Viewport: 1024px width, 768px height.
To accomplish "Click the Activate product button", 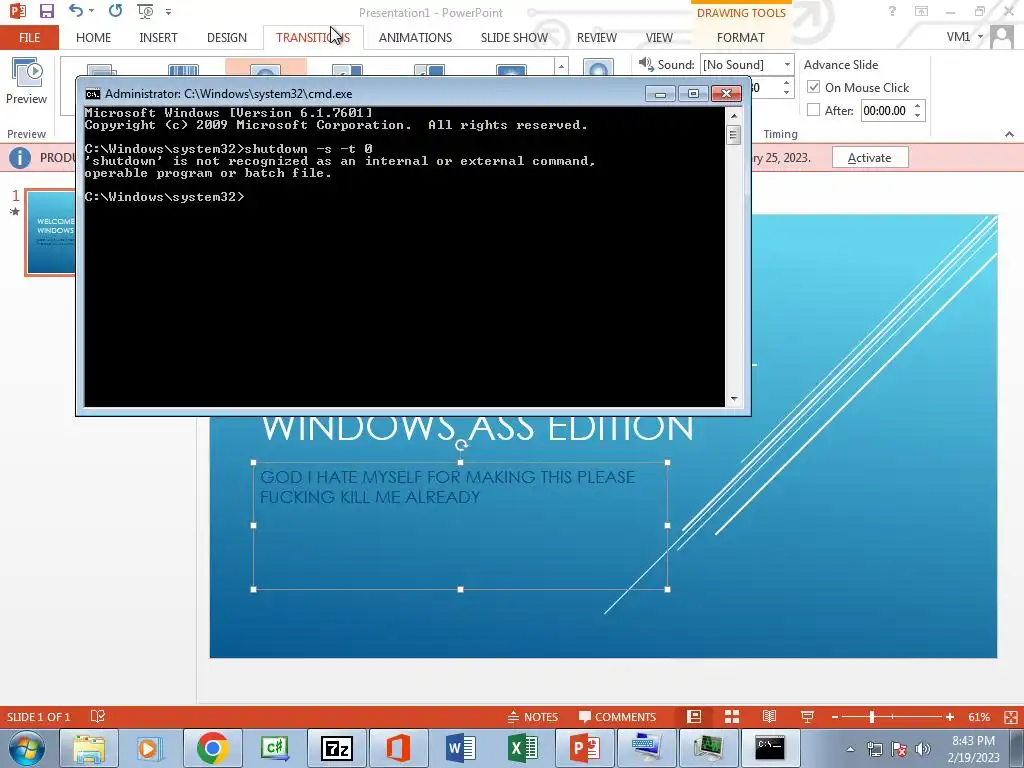I will (x=870, y=157).
